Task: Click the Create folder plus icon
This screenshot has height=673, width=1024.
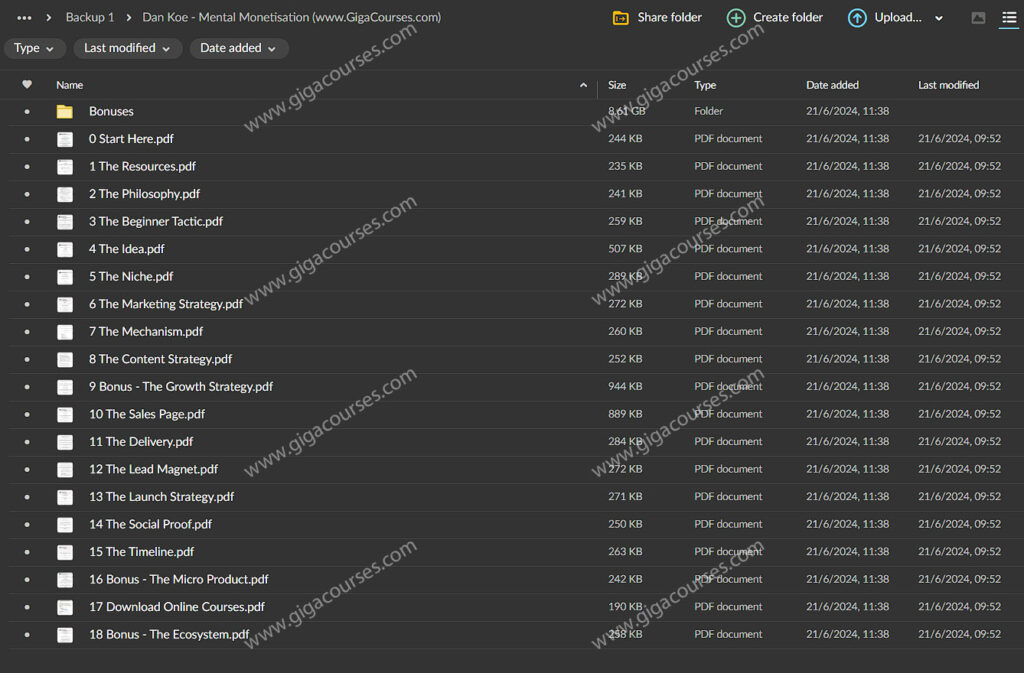Action: 736,18
